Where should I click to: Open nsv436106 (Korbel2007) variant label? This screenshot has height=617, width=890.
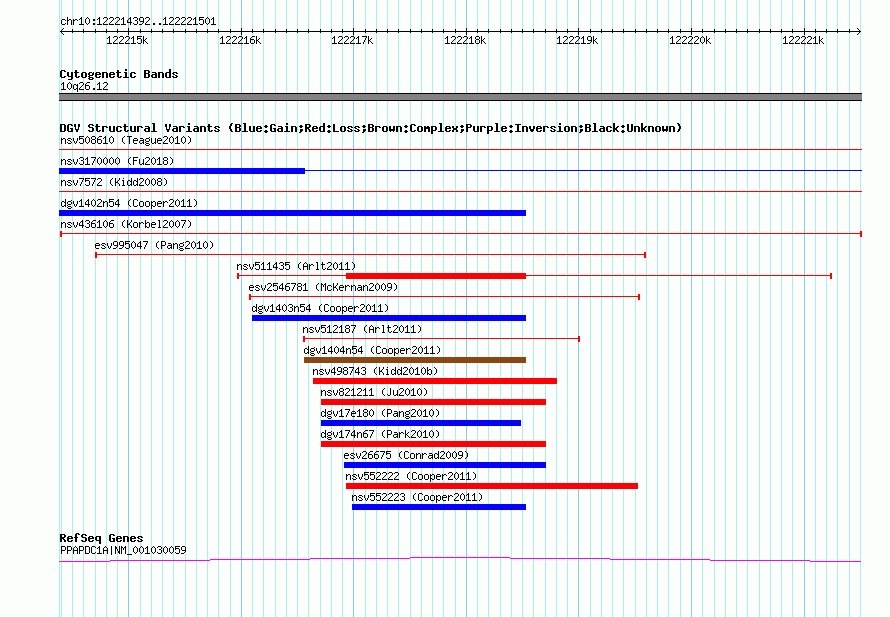pyautogui.click(x=126, y=224)
